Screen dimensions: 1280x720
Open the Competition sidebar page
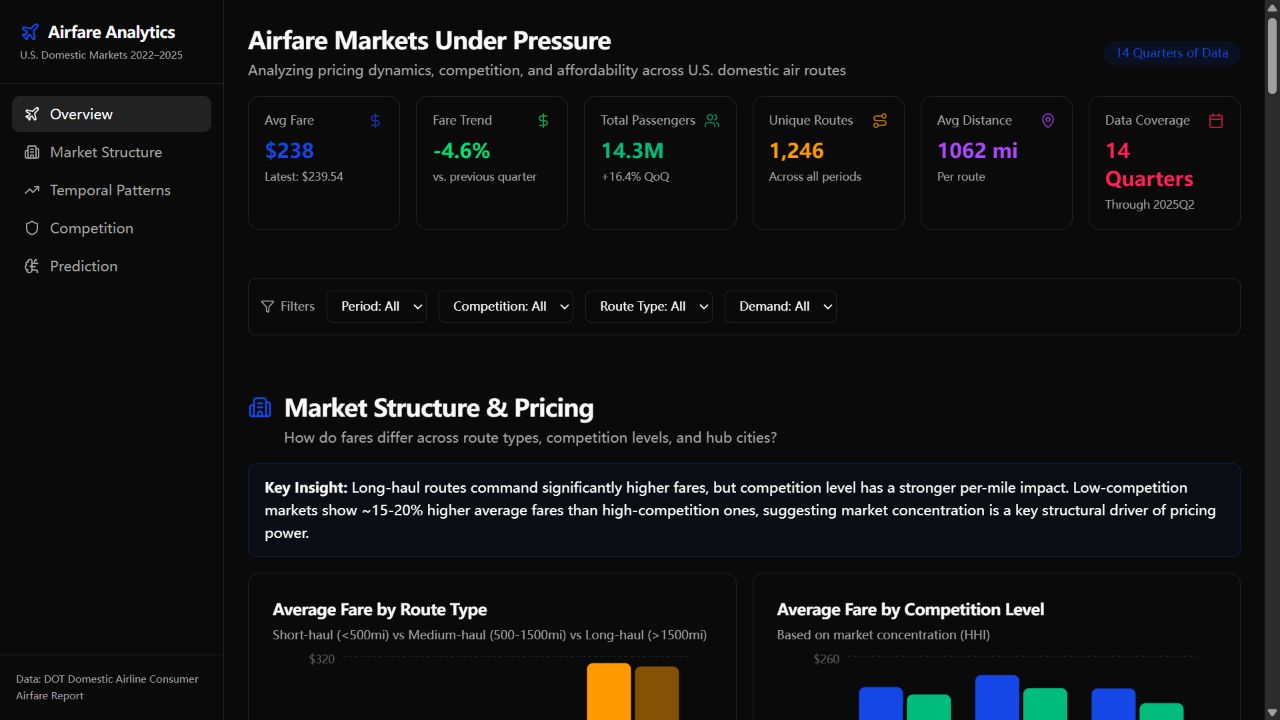(x=112, y=228)
